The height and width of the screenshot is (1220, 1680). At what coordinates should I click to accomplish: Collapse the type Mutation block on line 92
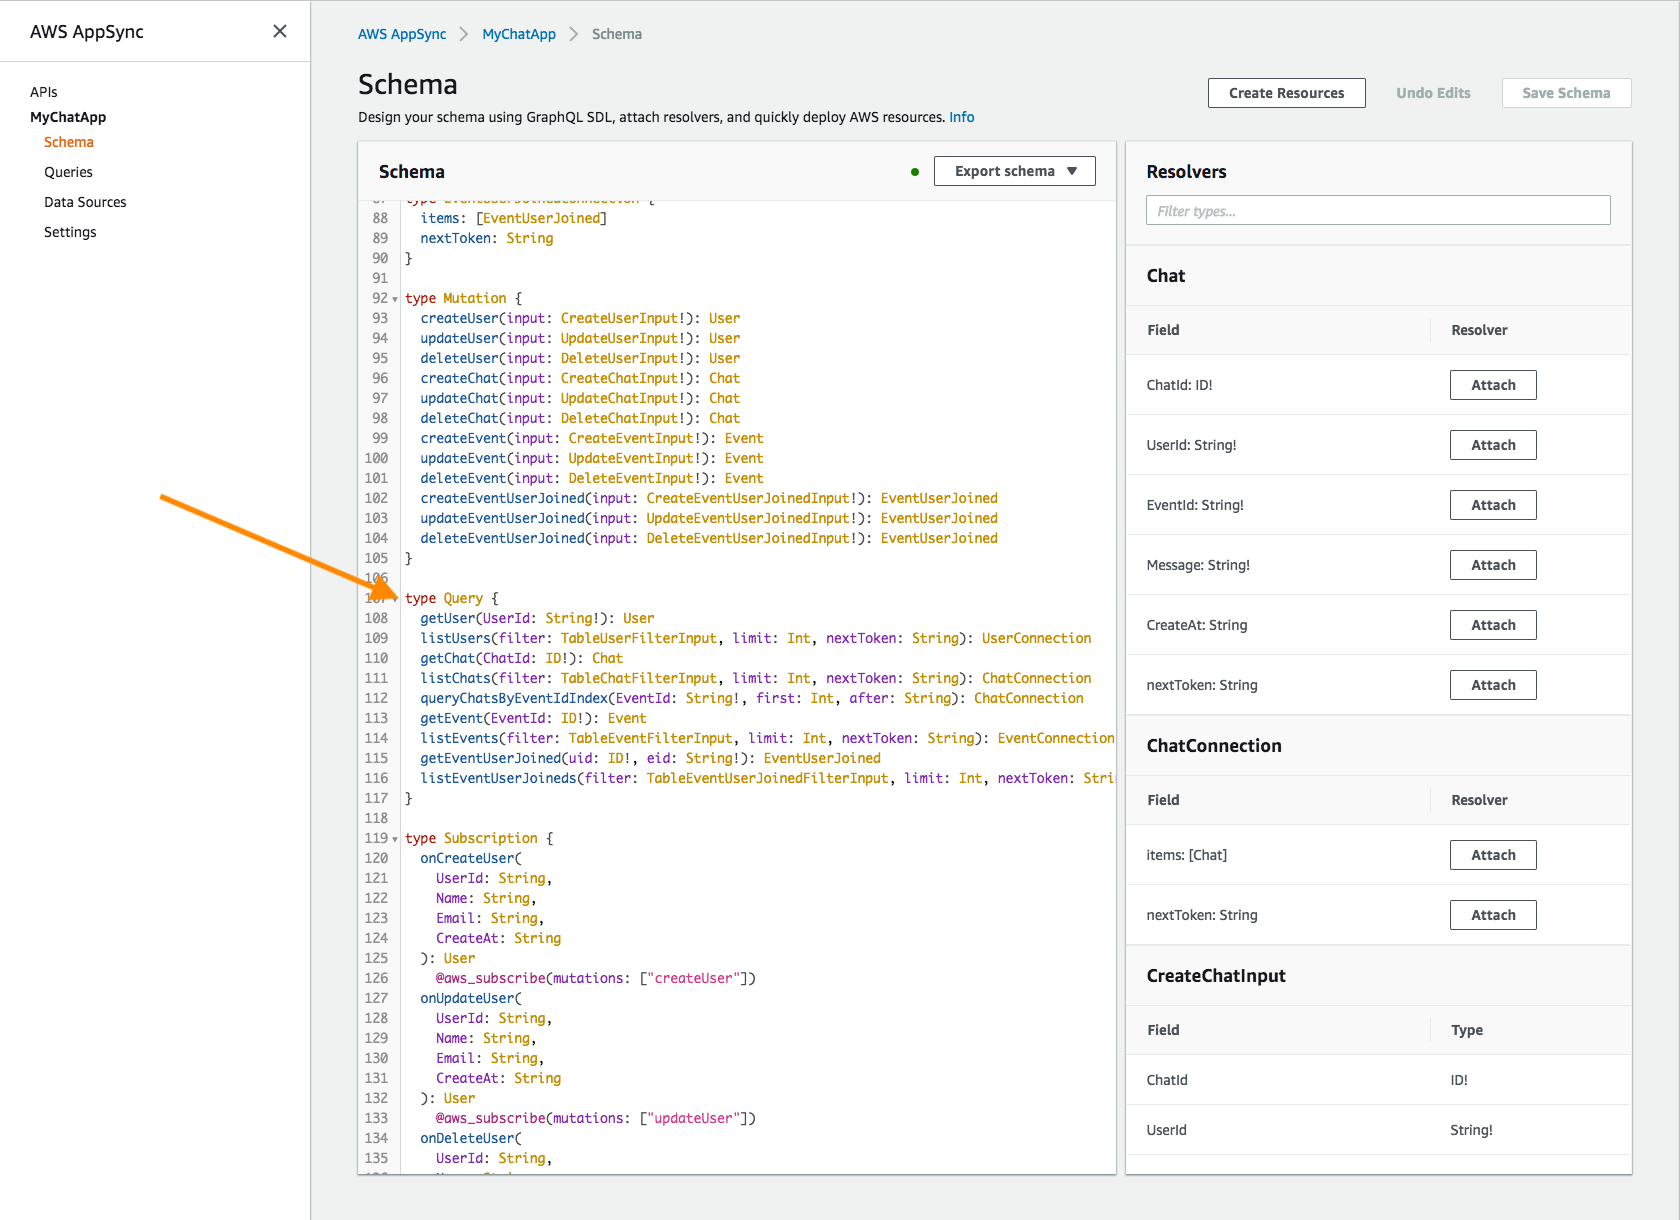point(395,299)
